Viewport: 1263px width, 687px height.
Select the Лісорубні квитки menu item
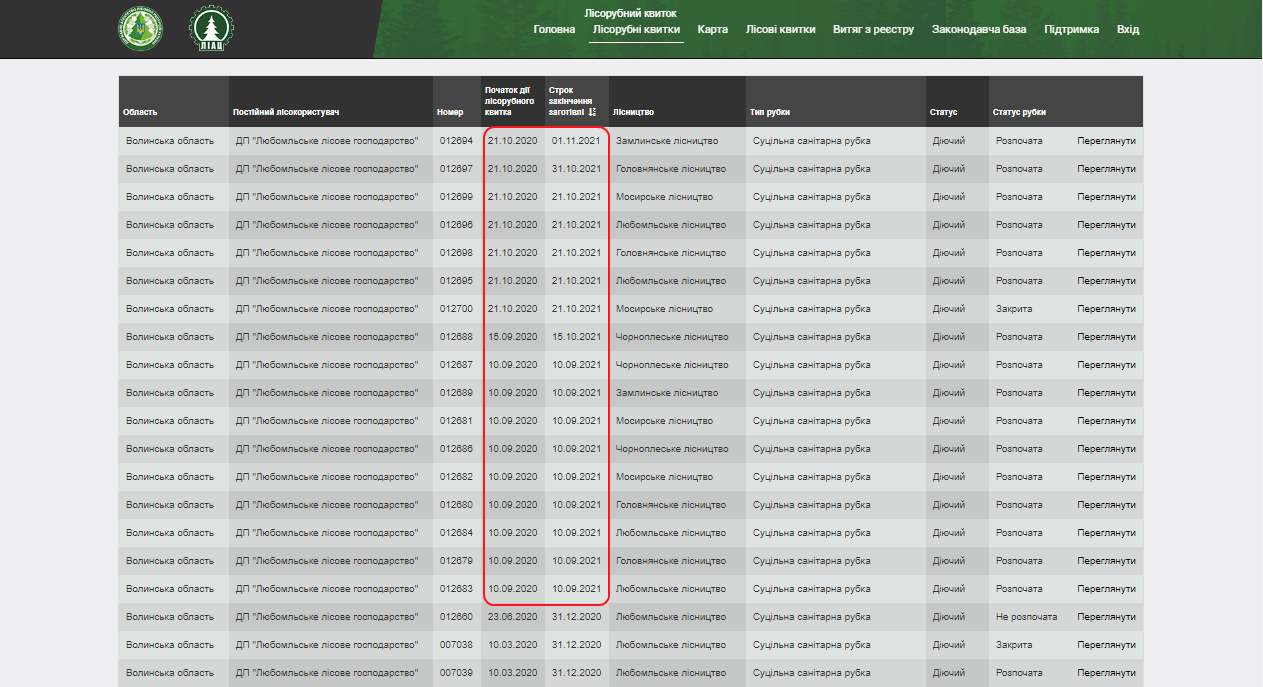pyautogui.click(x=636, y=29)
